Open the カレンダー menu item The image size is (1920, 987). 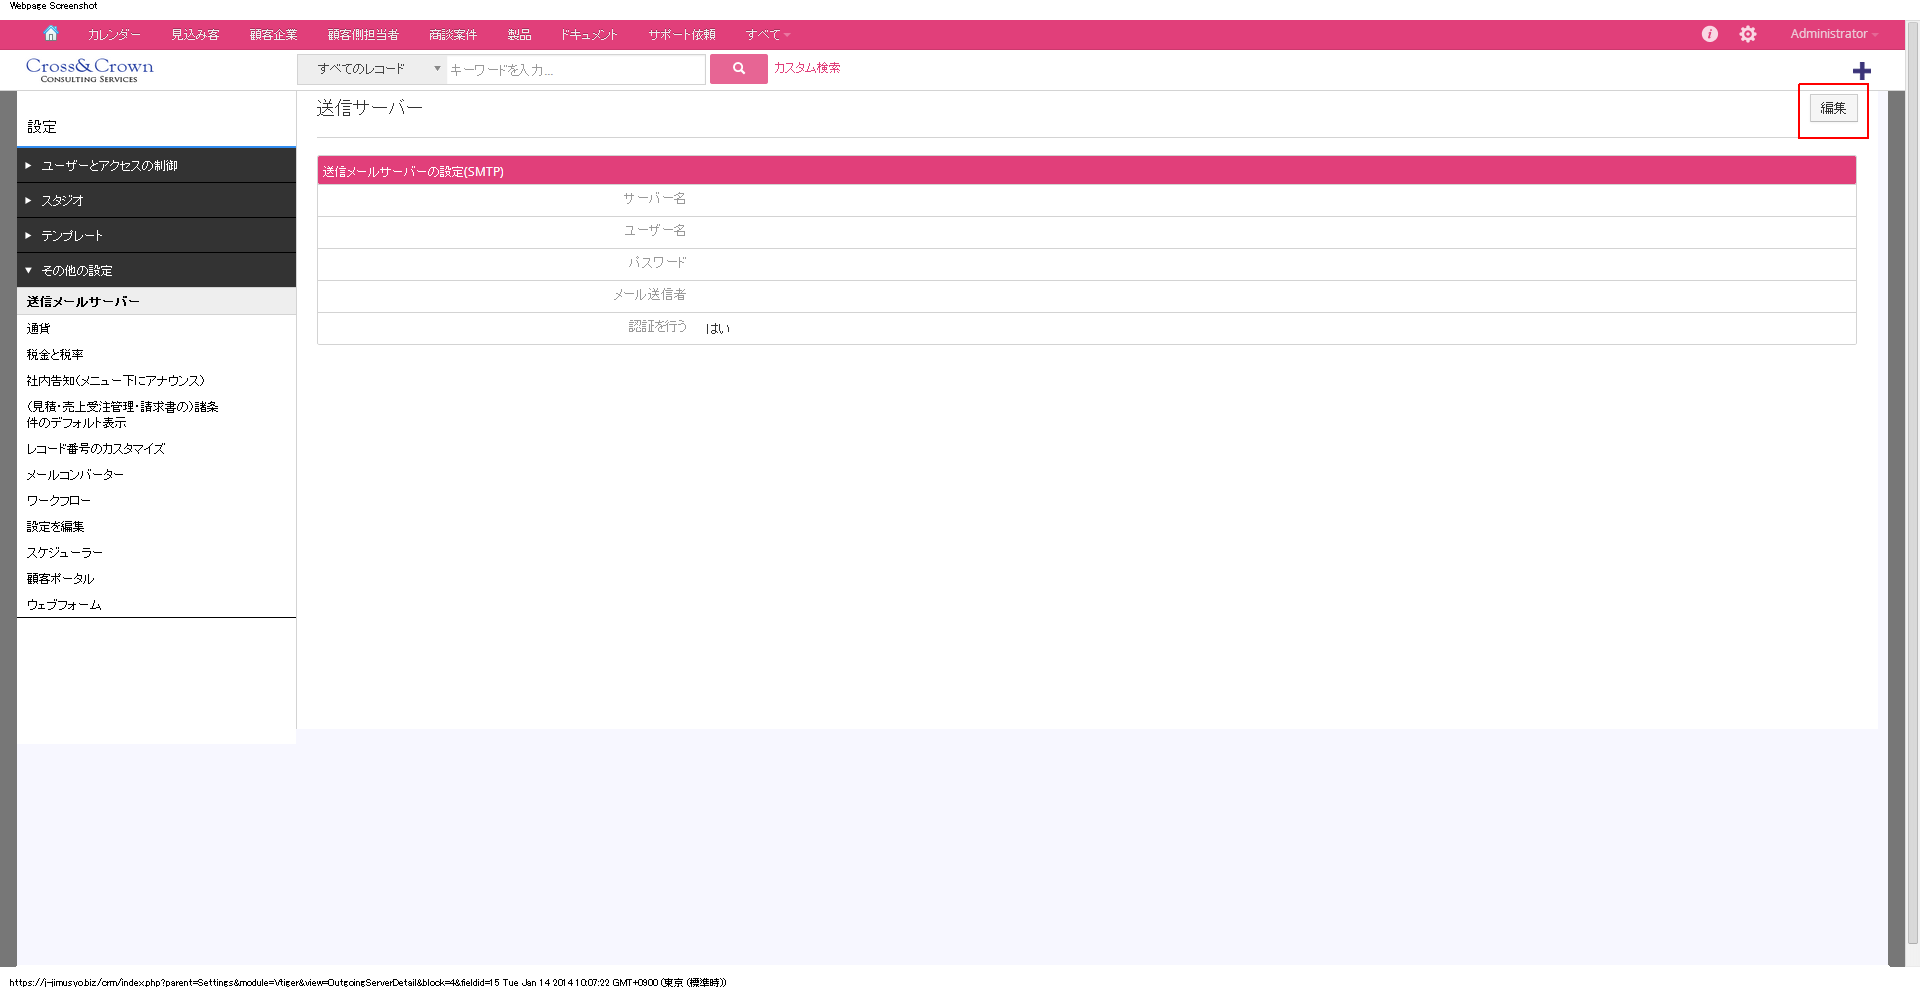(114, 35)
